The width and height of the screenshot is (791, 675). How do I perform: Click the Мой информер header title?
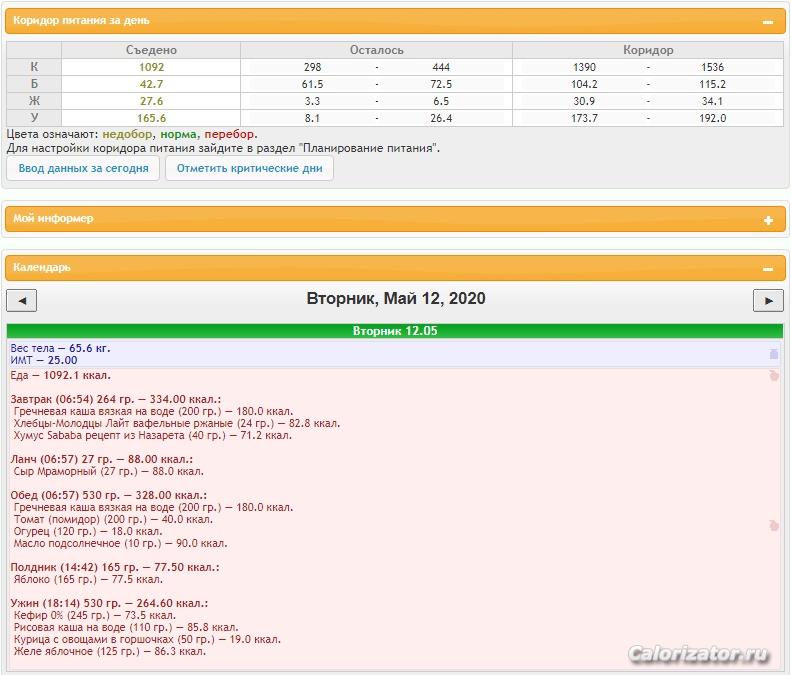[53, 218]
